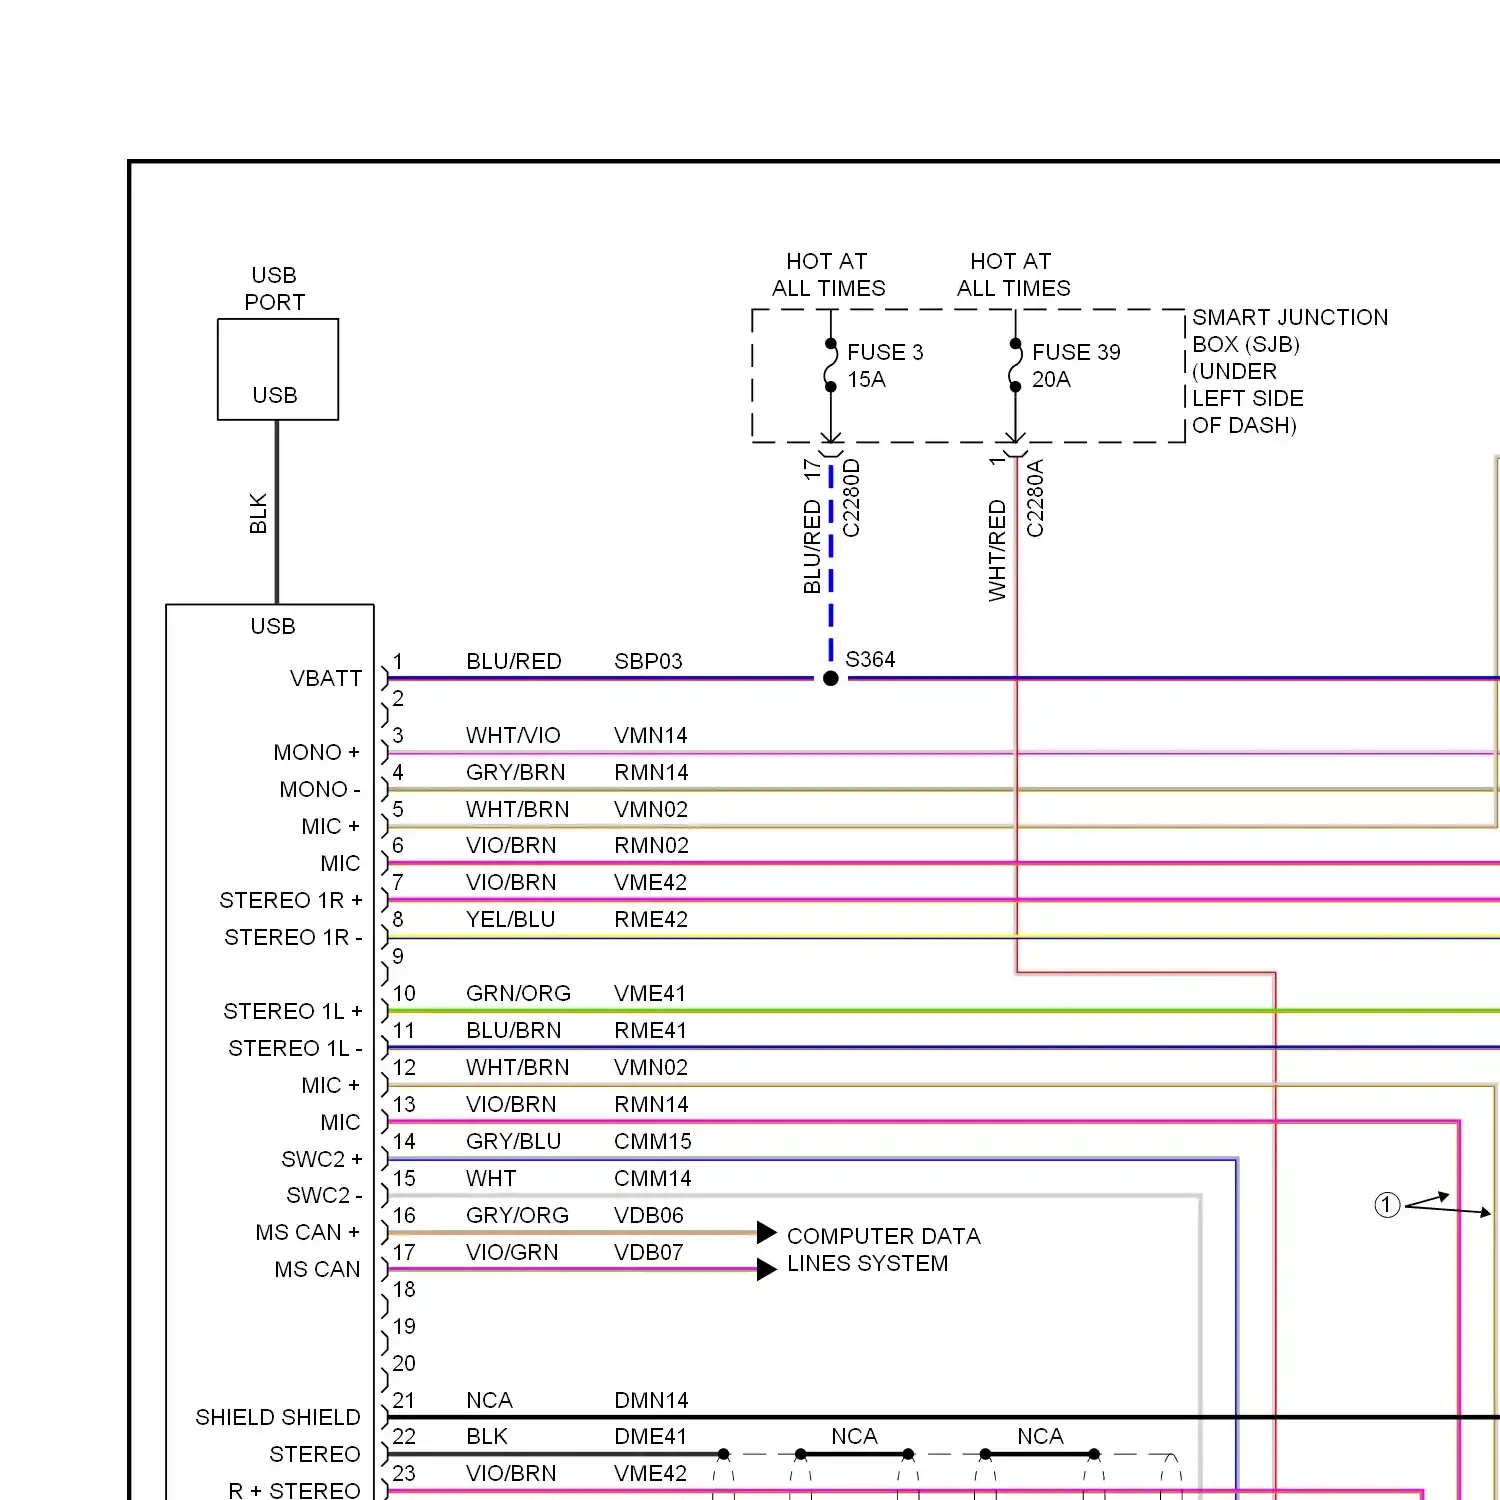Select the FUSE 39 20A label

click(1075, 366)
